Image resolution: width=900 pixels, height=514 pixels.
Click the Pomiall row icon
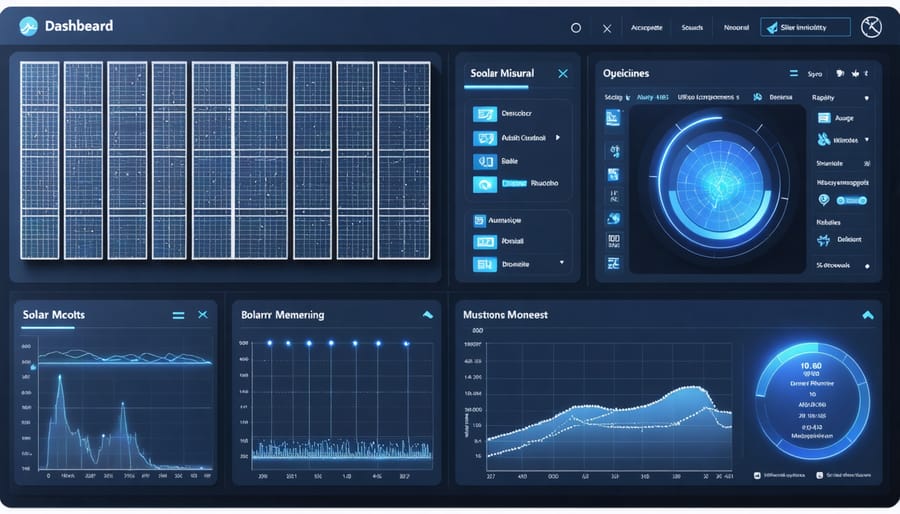click(485, 242)
